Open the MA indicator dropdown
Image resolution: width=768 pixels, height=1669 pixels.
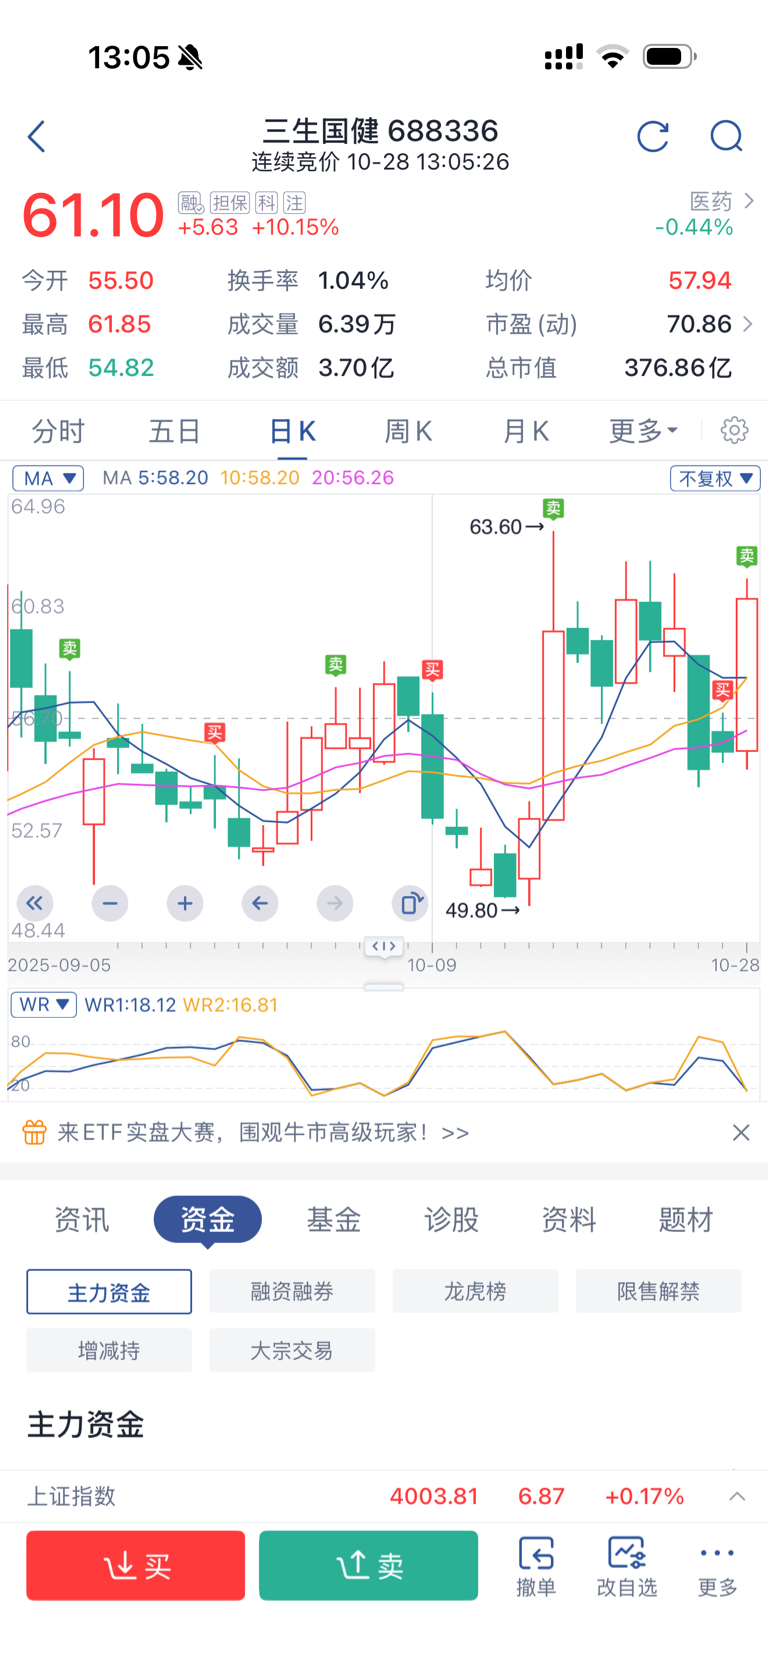[x=48, y=478]
